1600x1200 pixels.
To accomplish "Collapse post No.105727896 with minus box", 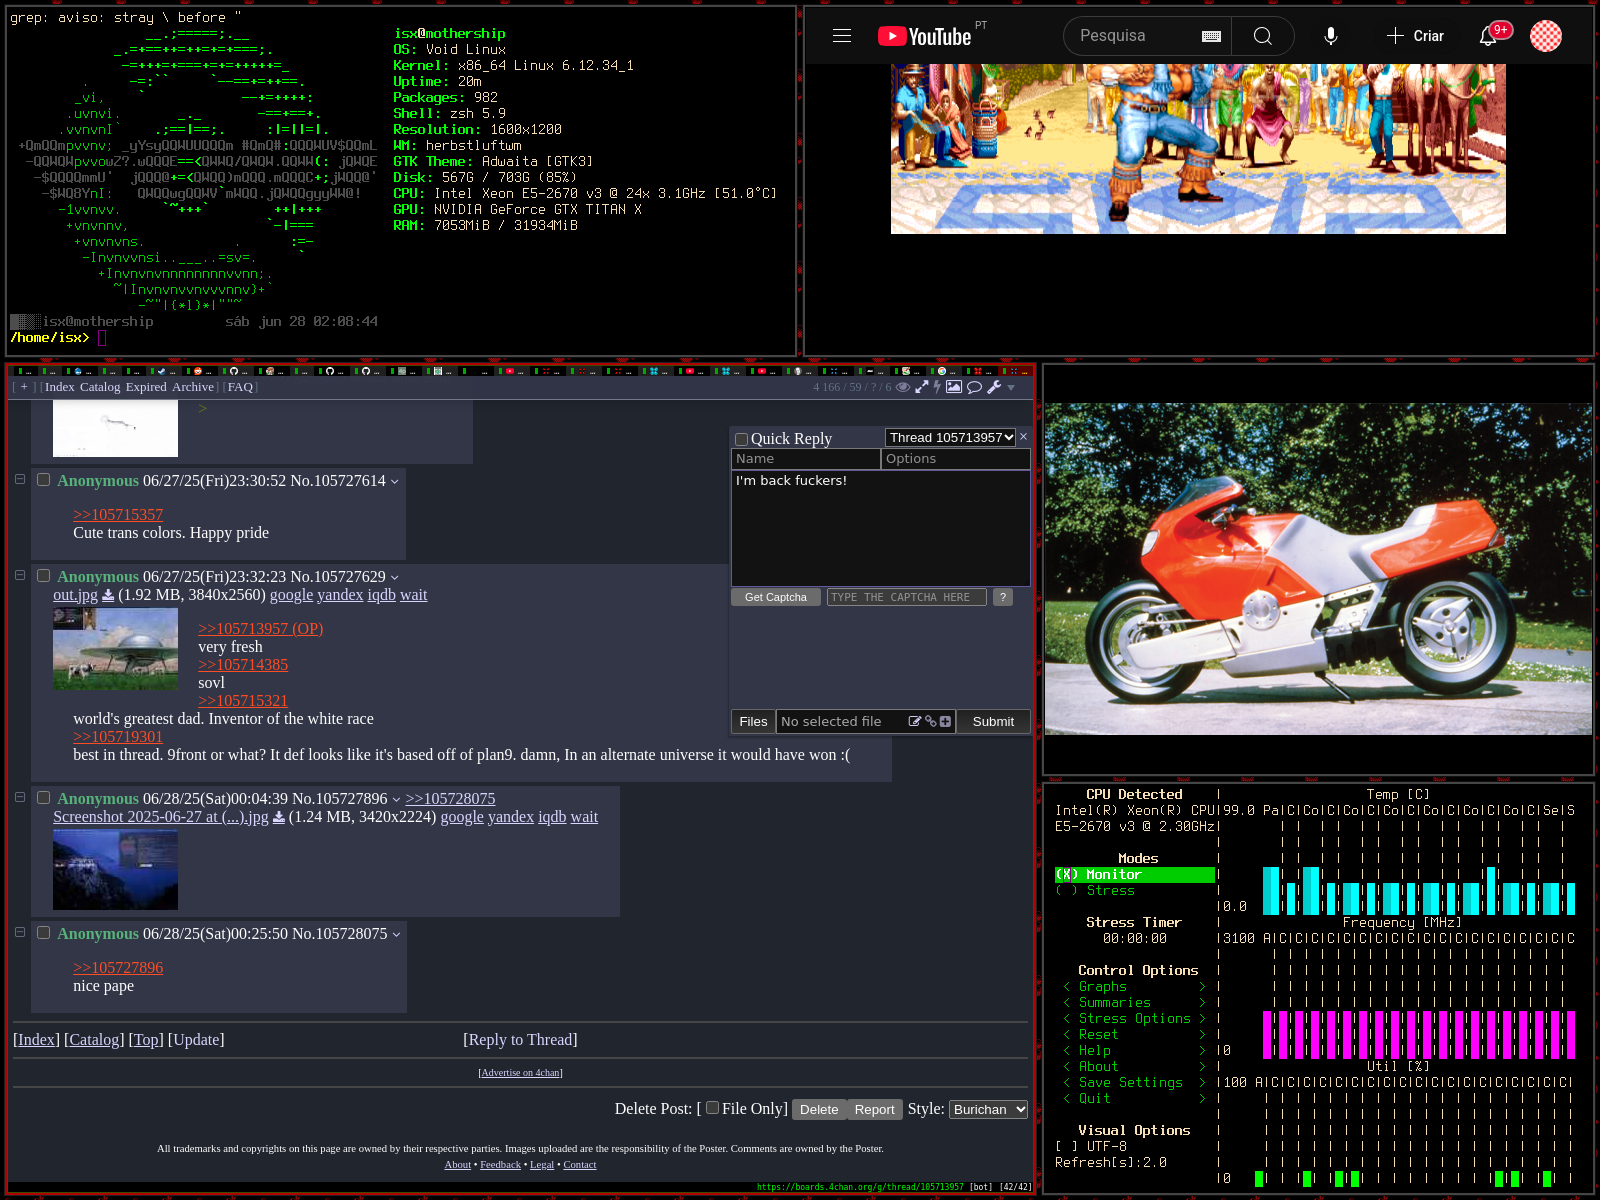I will tap(19, 797).
